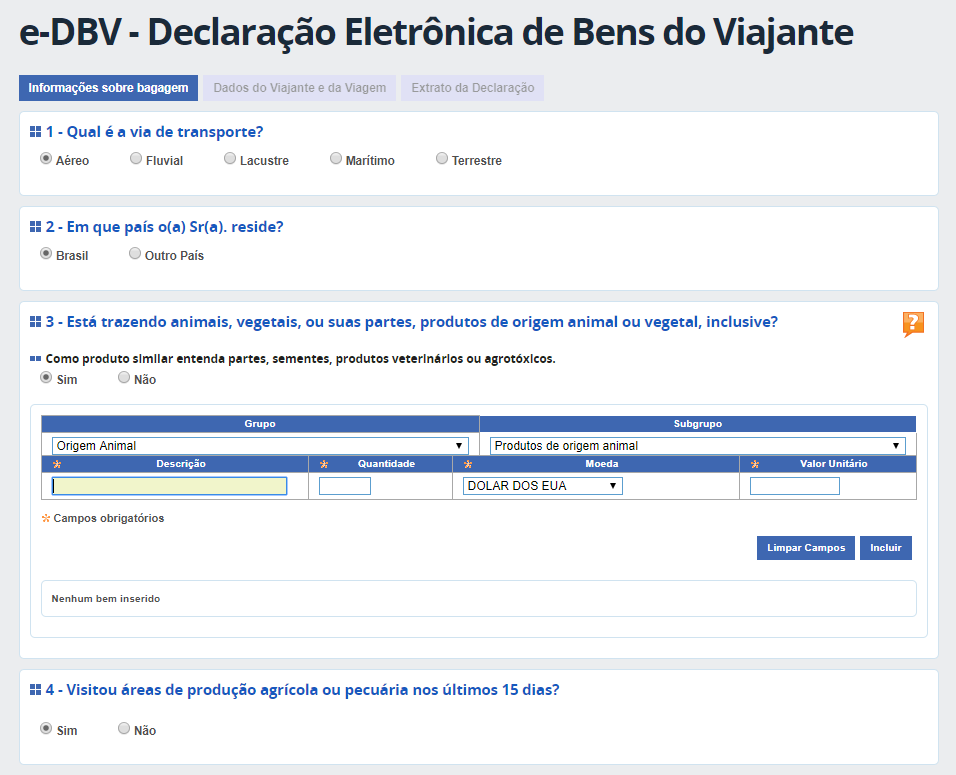
Task: Focus the Descrição text field
Action: [169, 486]
